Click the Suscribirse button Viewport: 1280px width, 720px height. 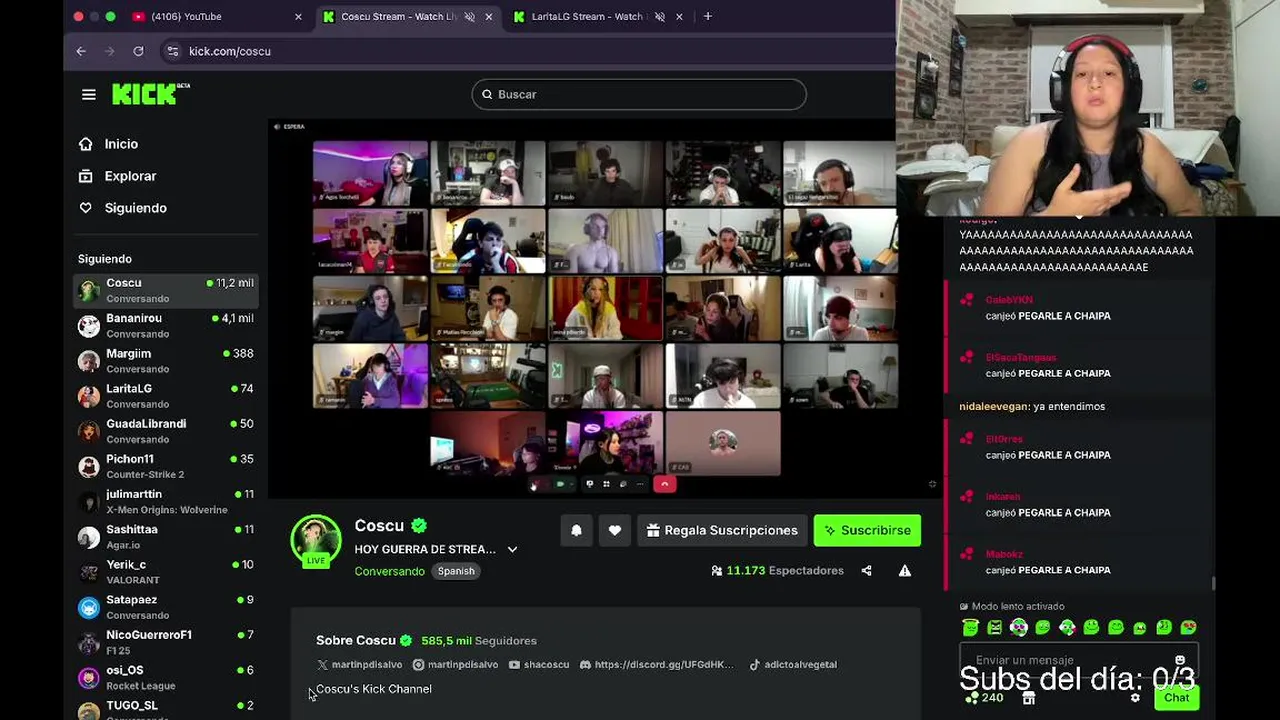tap(867, 531)
